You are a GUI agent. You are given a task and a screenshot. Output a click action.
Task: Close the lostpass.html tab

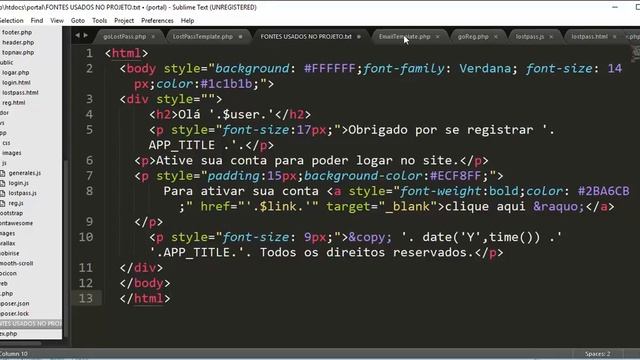pyautogui.click(x=614, y=37)
